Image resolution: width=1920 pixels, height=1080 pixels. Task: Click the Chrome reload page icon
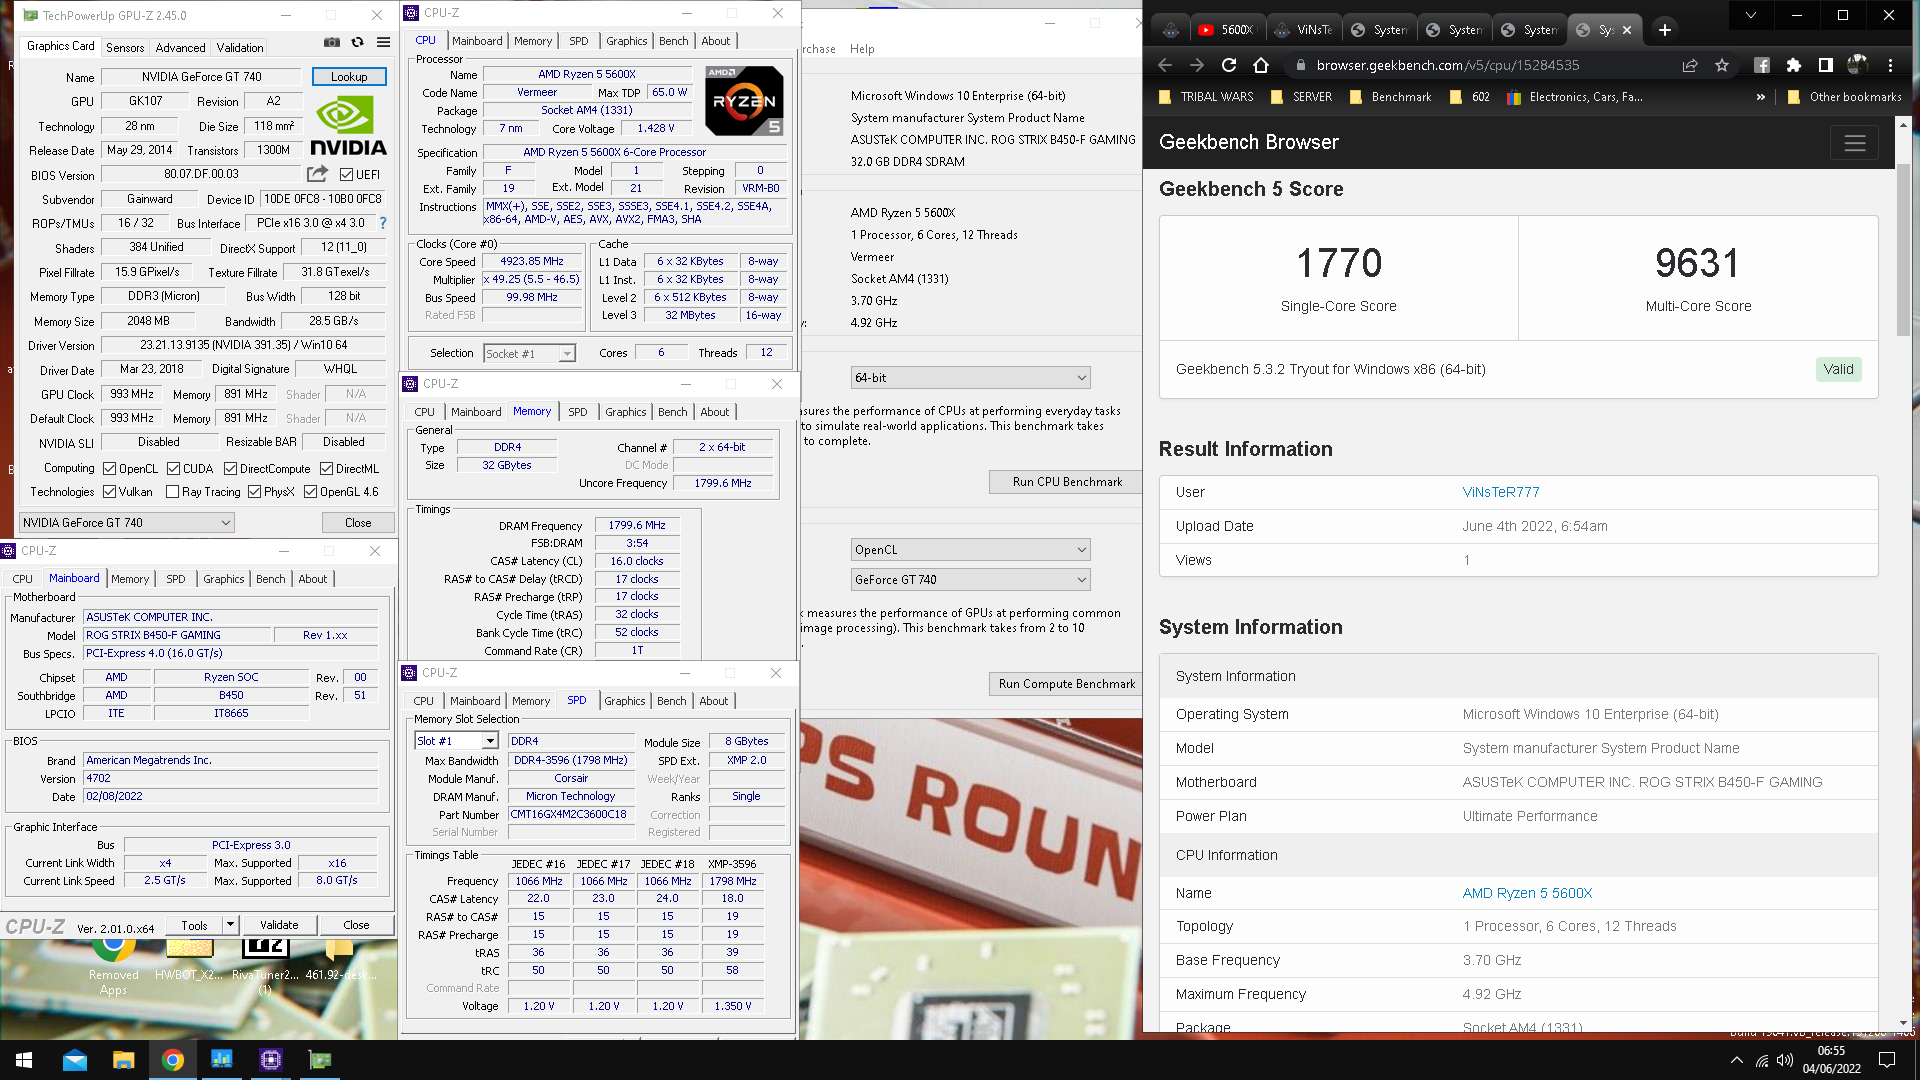click(x=1229, y=65)
